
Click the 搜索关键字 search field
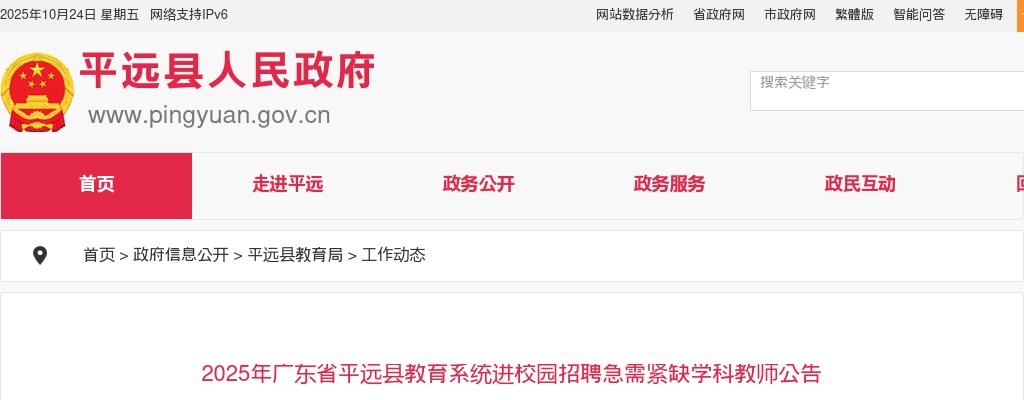887,91
